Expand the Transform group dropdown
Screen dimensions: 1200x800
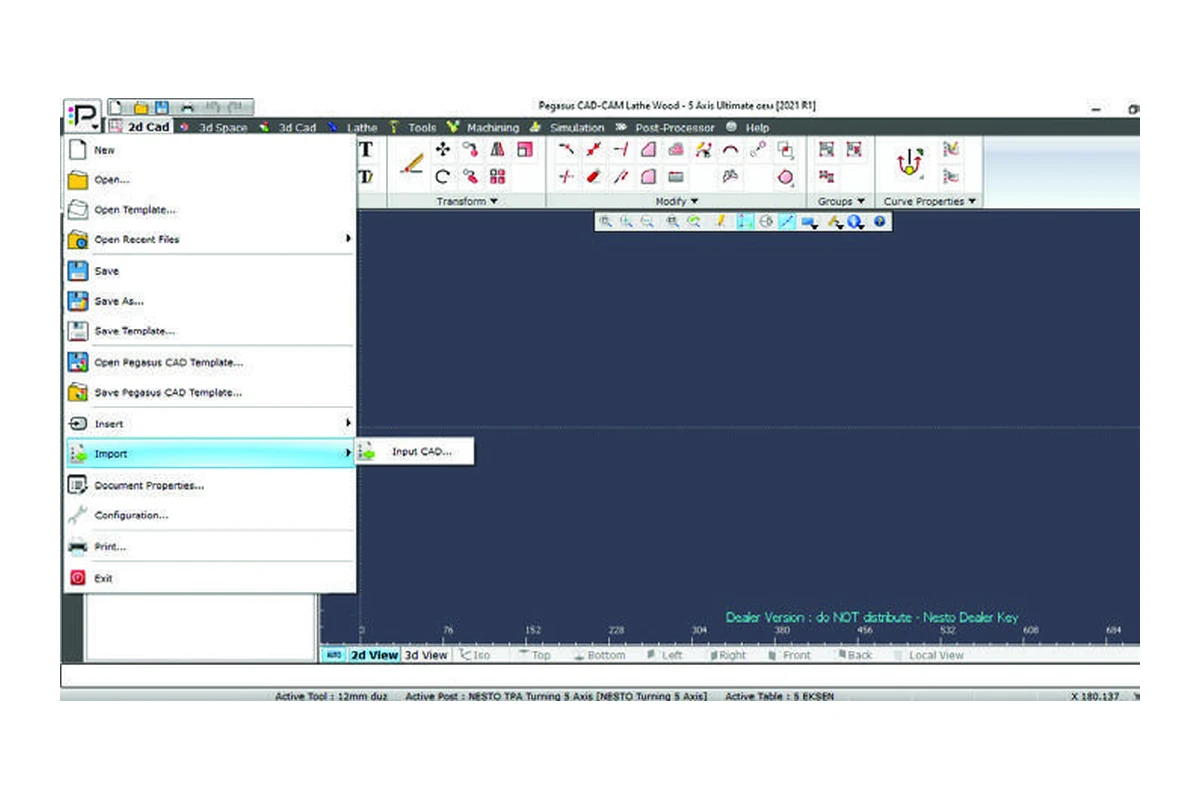466,202
